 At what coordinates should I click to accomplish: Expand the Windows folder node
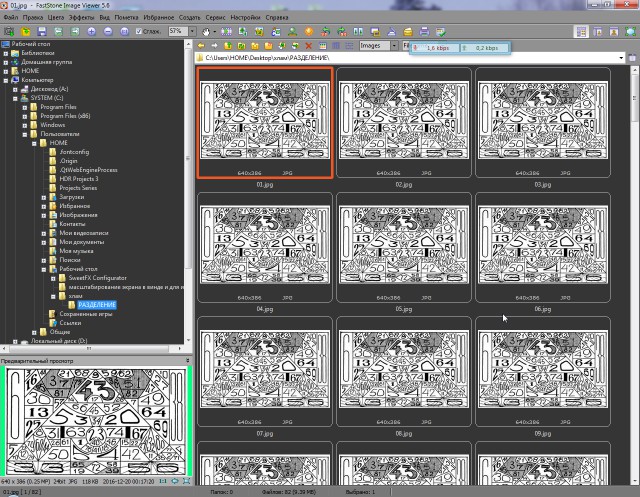pyautogui.click(x=25, y=125)
